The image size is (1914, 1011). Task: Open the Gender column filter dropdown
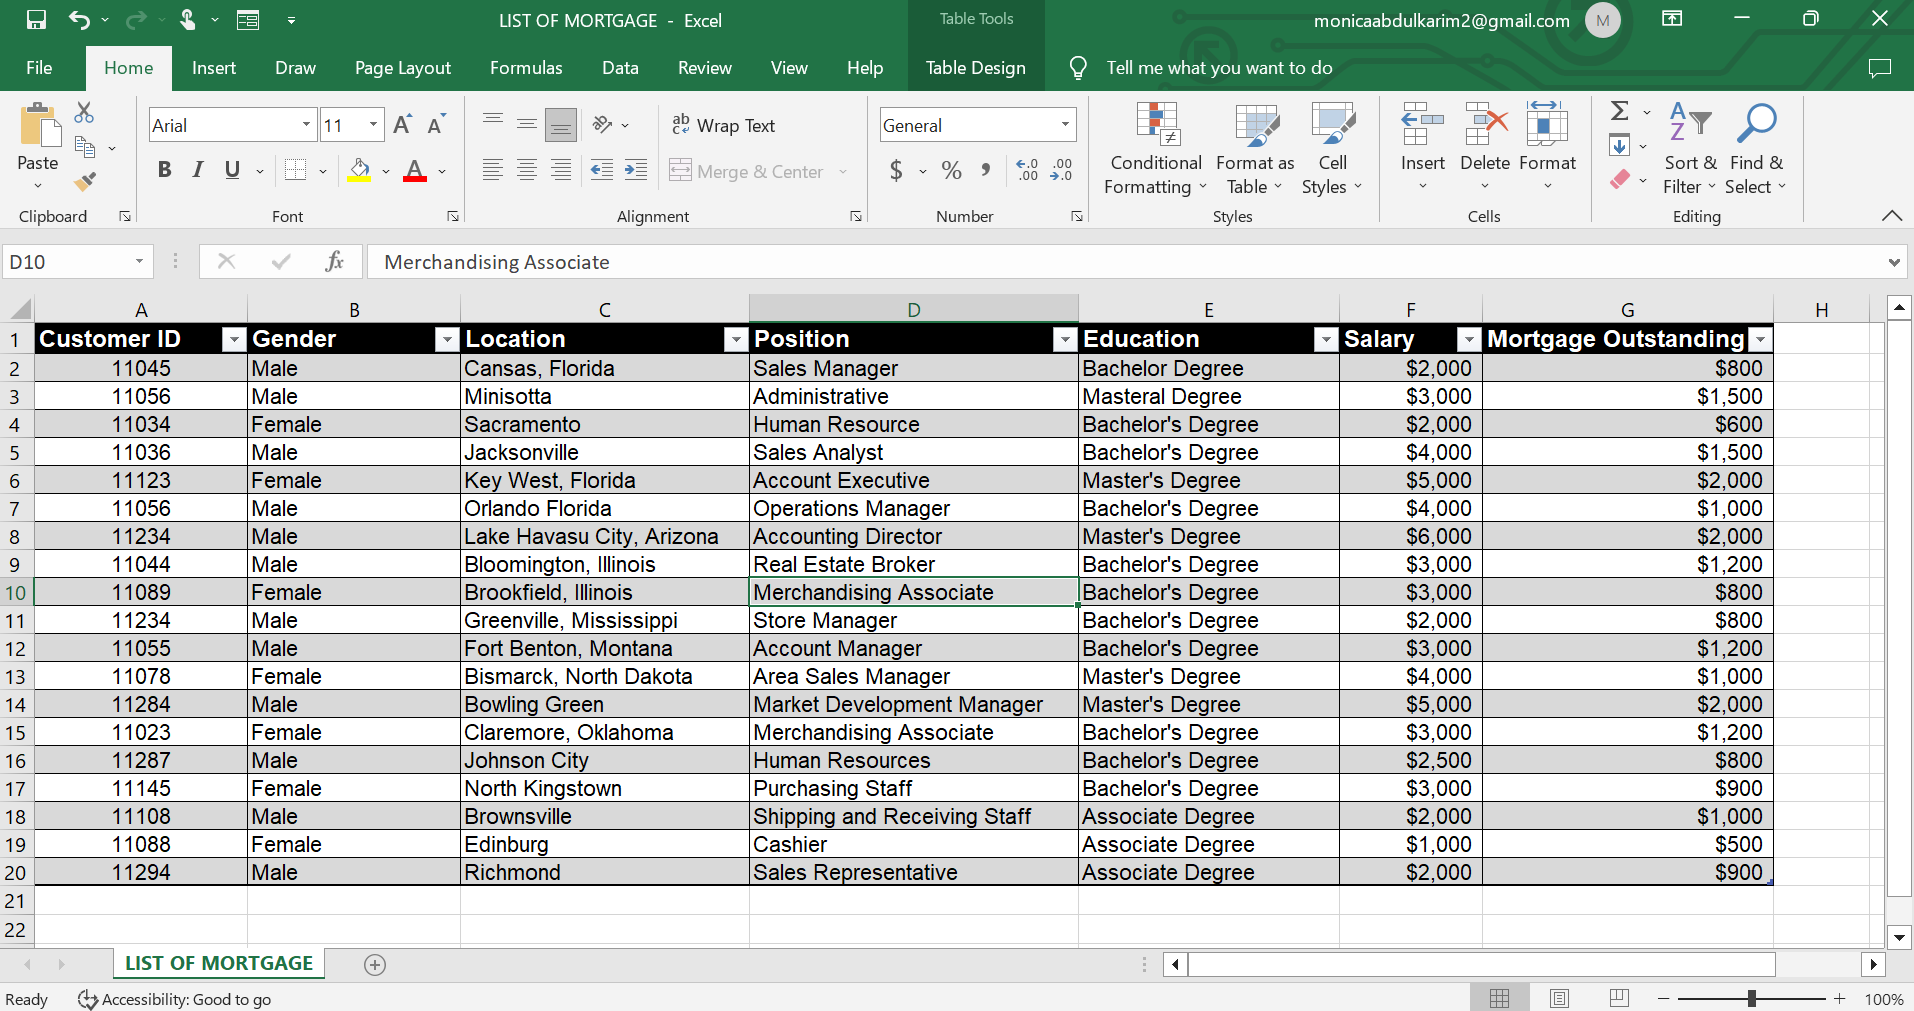point(446,340)
